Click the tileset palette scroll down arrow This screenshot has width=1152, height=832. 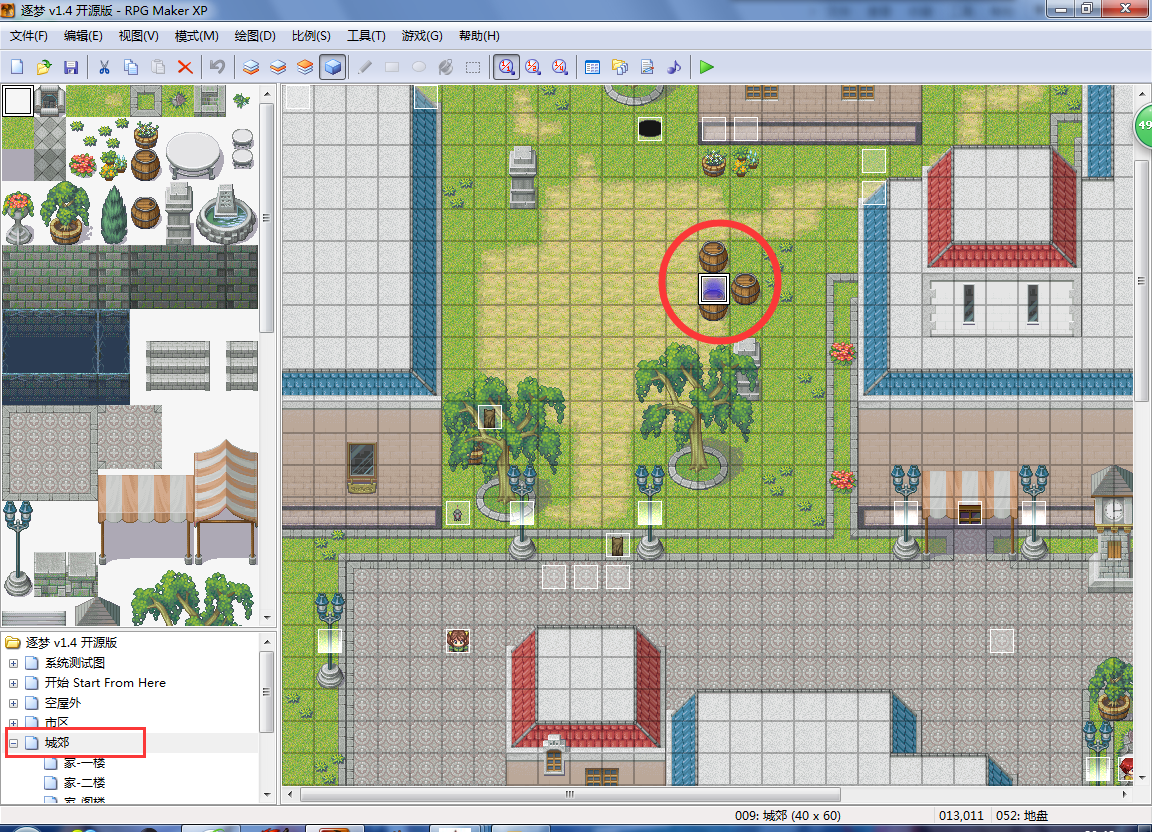[267, 618]
